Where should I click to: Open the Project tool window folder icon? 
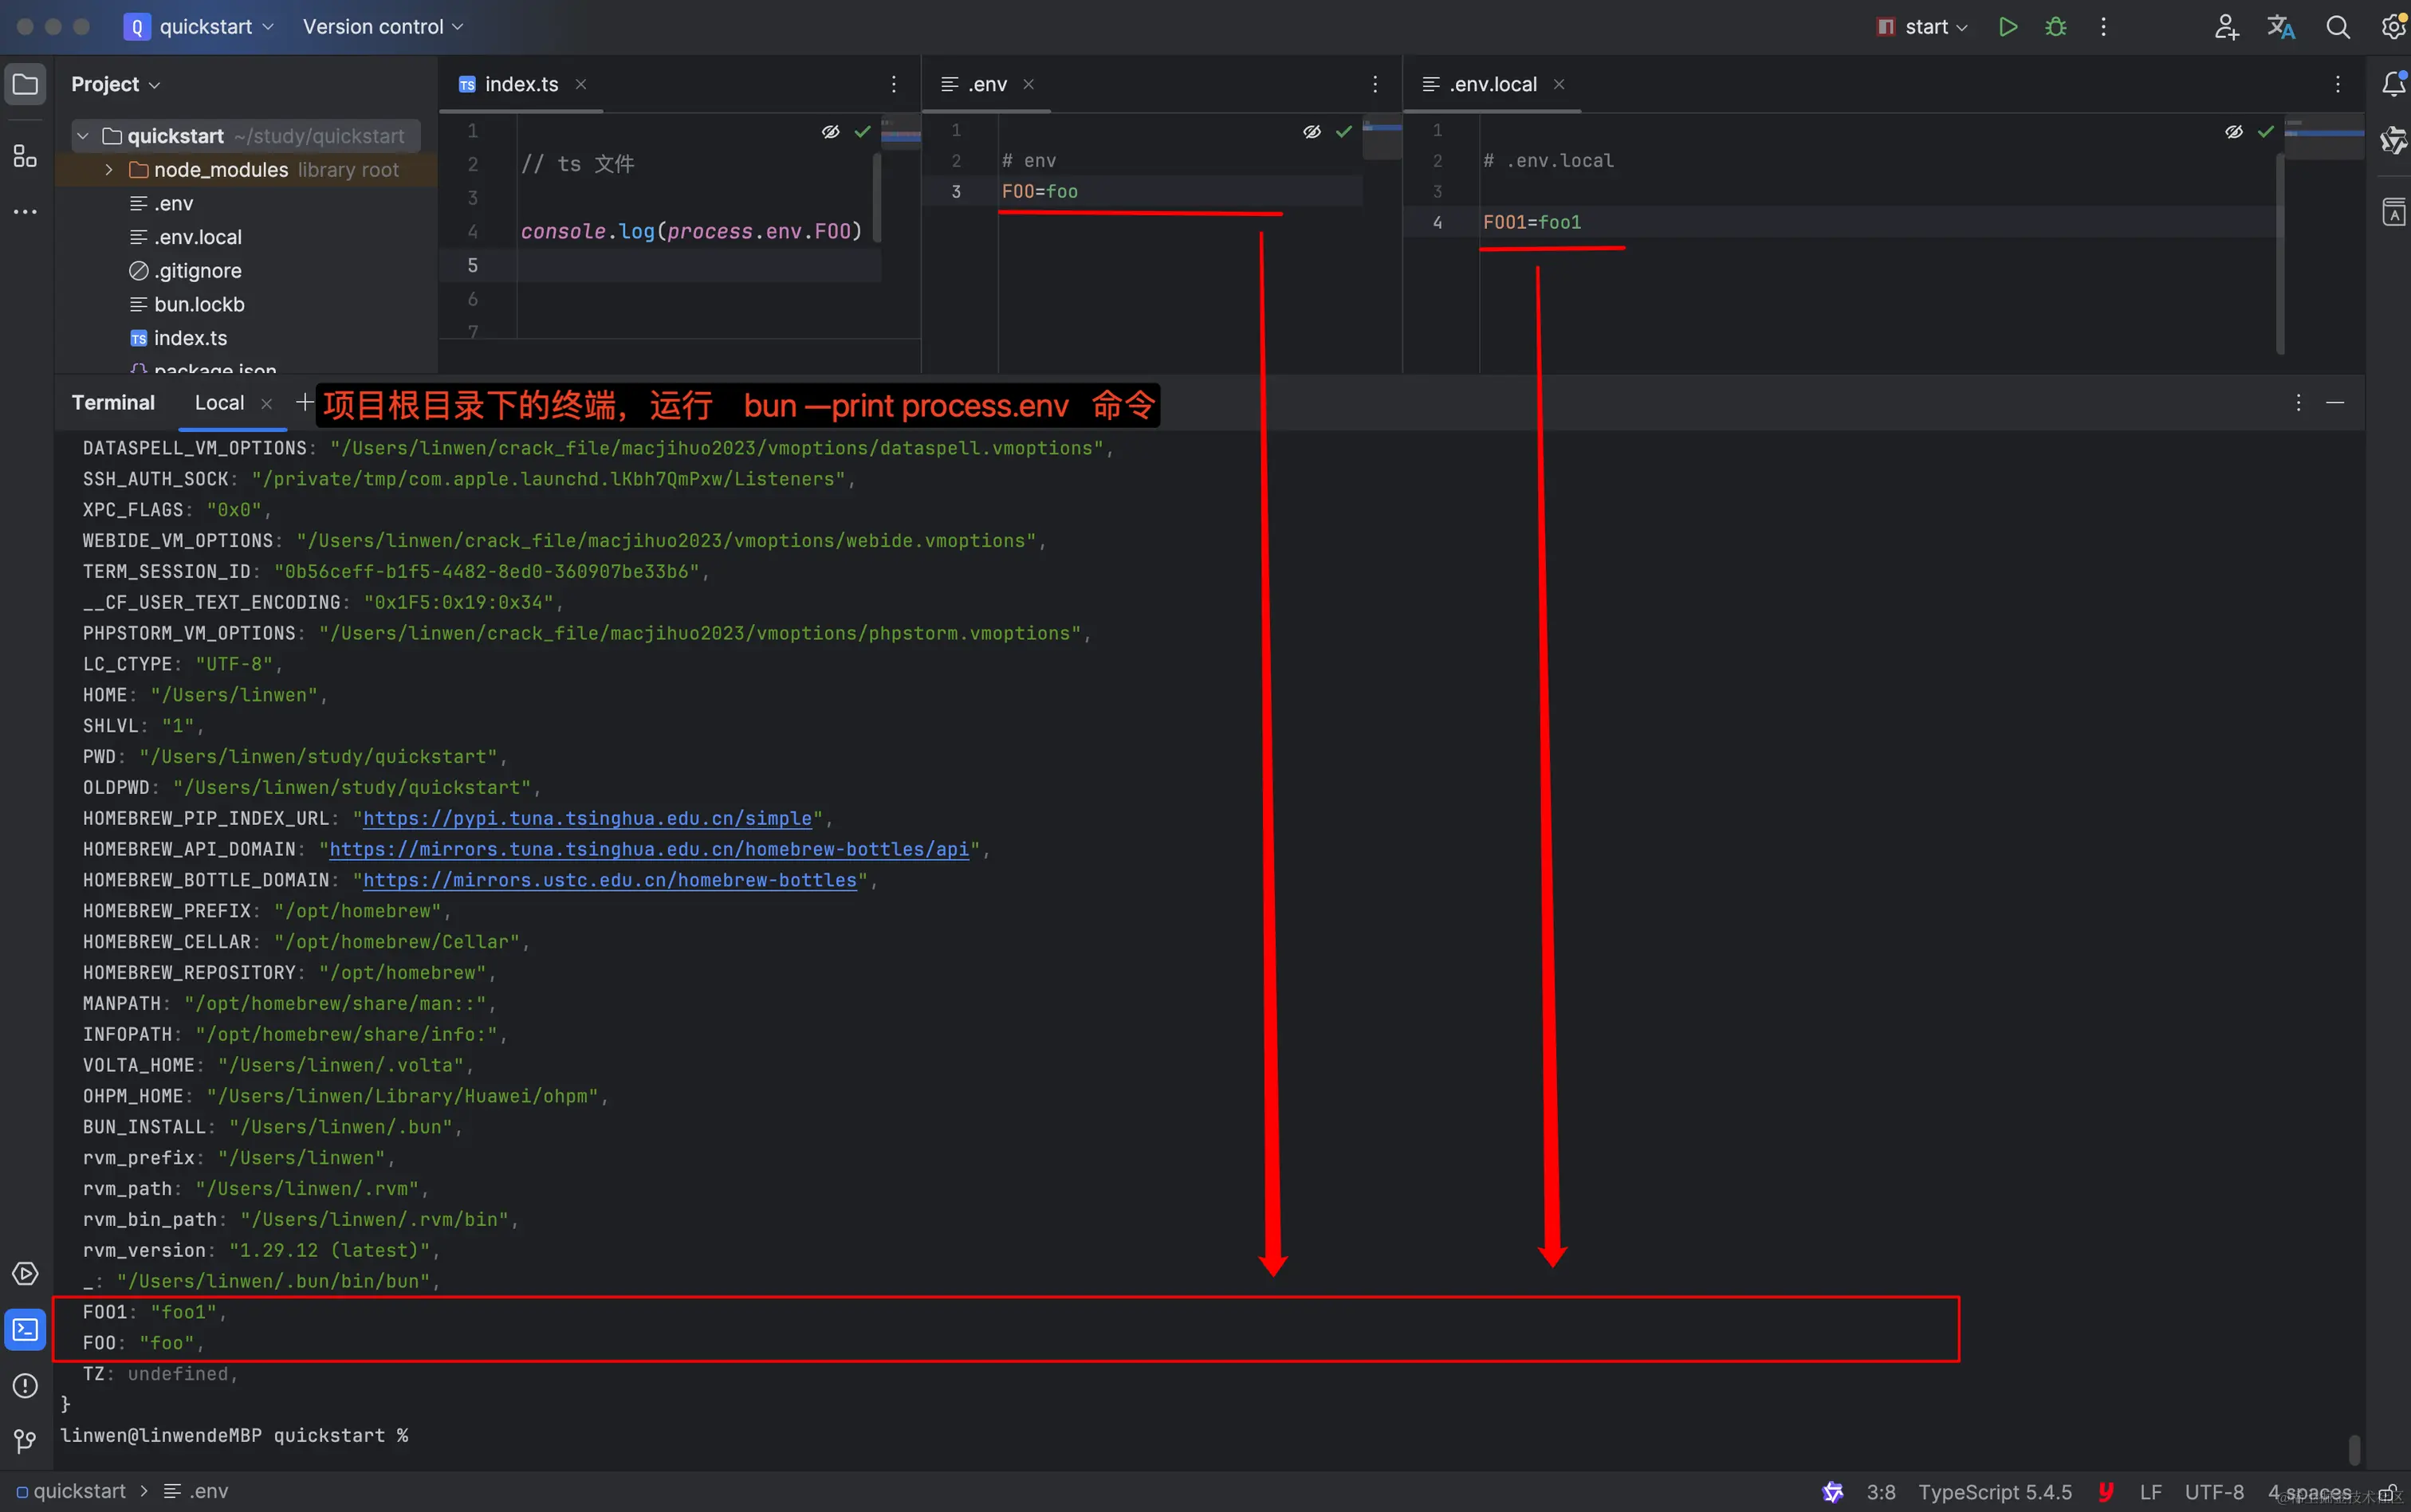click(25, 84)
